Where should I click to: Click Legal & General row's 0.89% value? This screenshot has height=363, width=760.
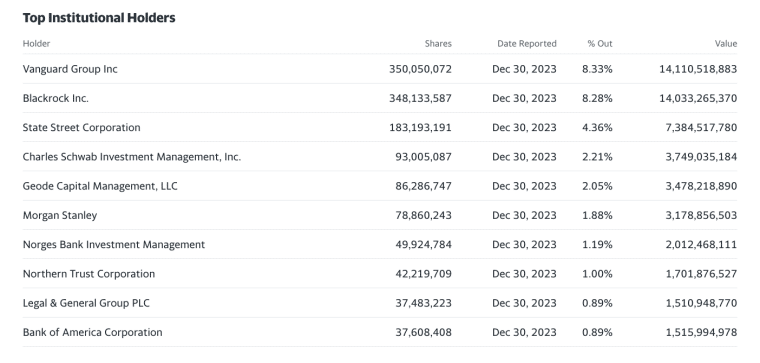tap(597, 303)
